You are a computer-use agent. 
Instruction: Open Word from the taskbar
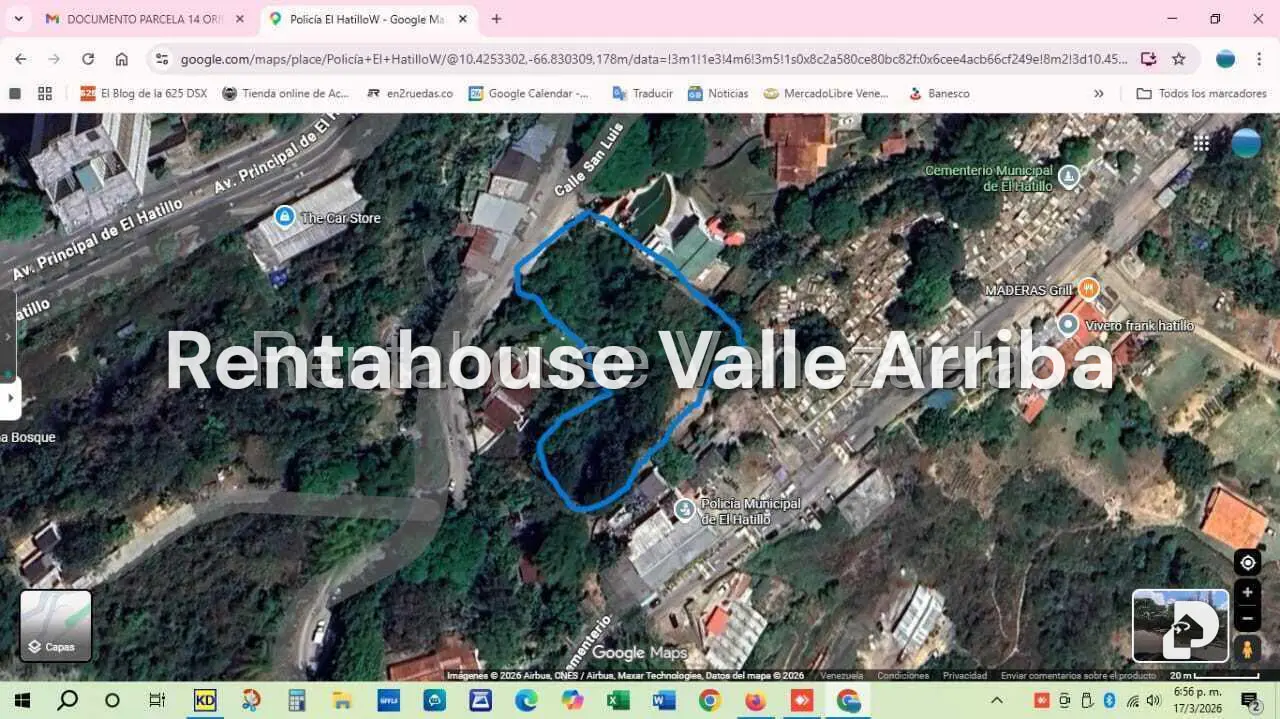click(x=664, y=700)
